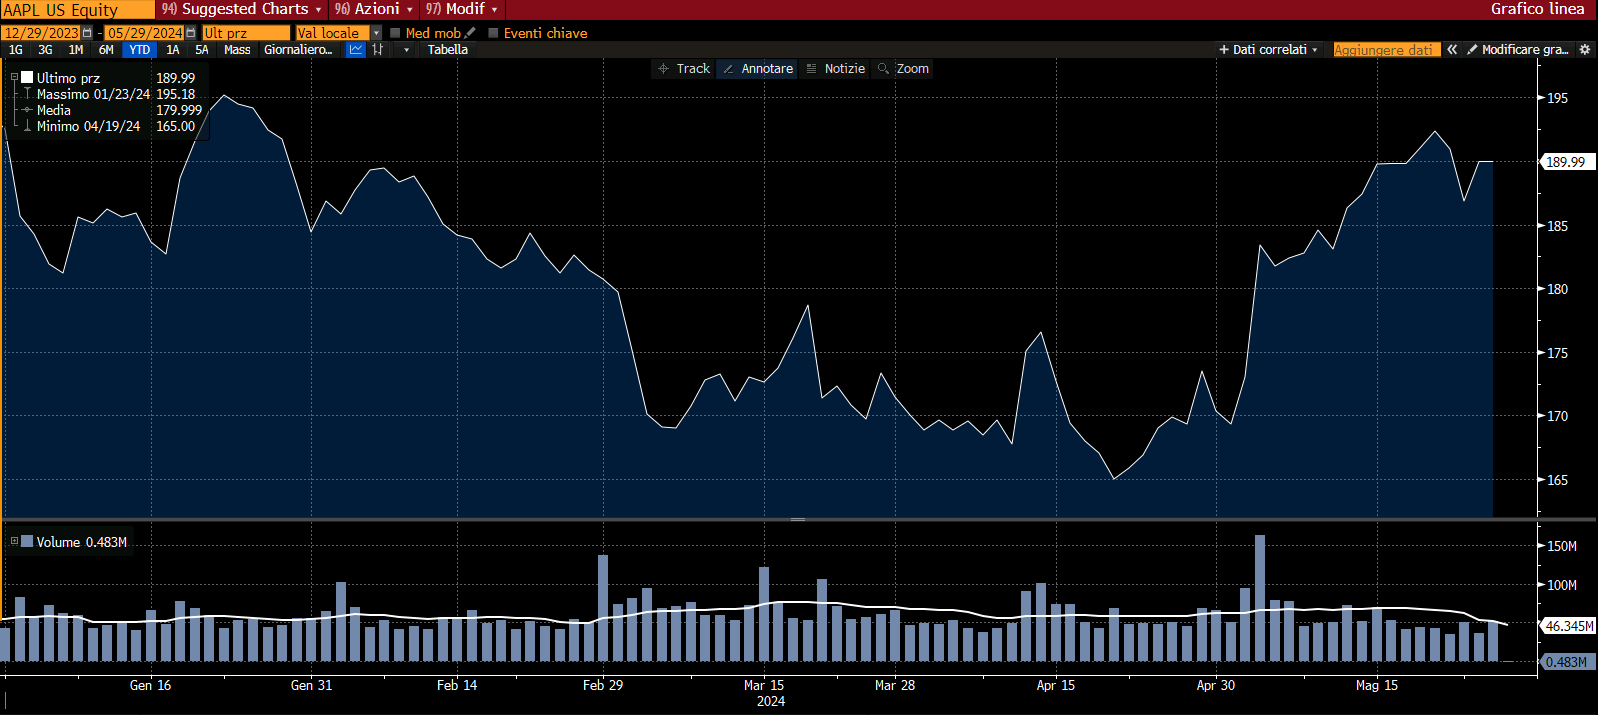Click the Annotare pencil icon
The height and width of the screenshot is (715, 1598).
[728, 69]
